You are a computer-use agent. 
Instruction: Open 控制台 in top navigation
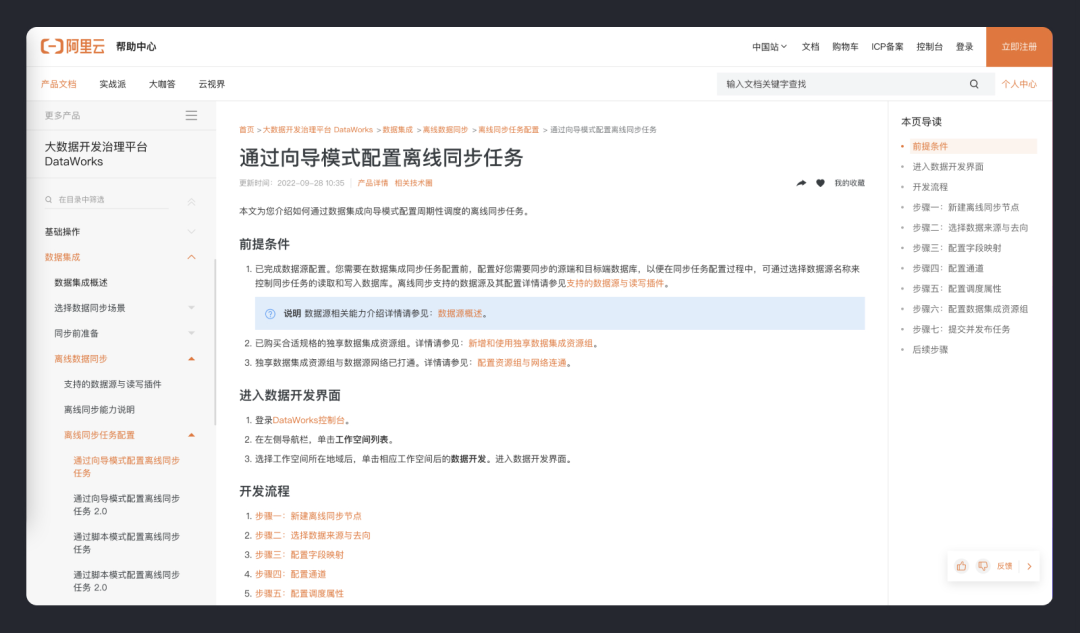[x=929, y=47]
